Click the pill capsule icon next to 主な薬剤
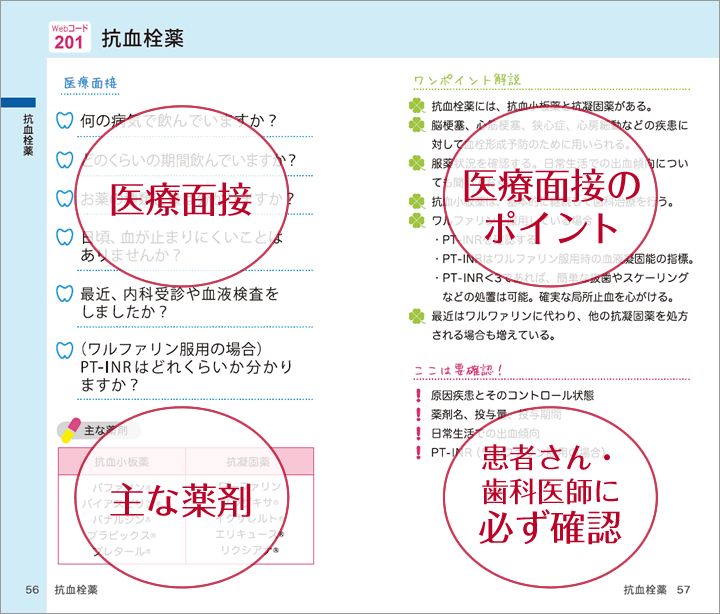Screen dimensions: 720x614 pos(69,431)
